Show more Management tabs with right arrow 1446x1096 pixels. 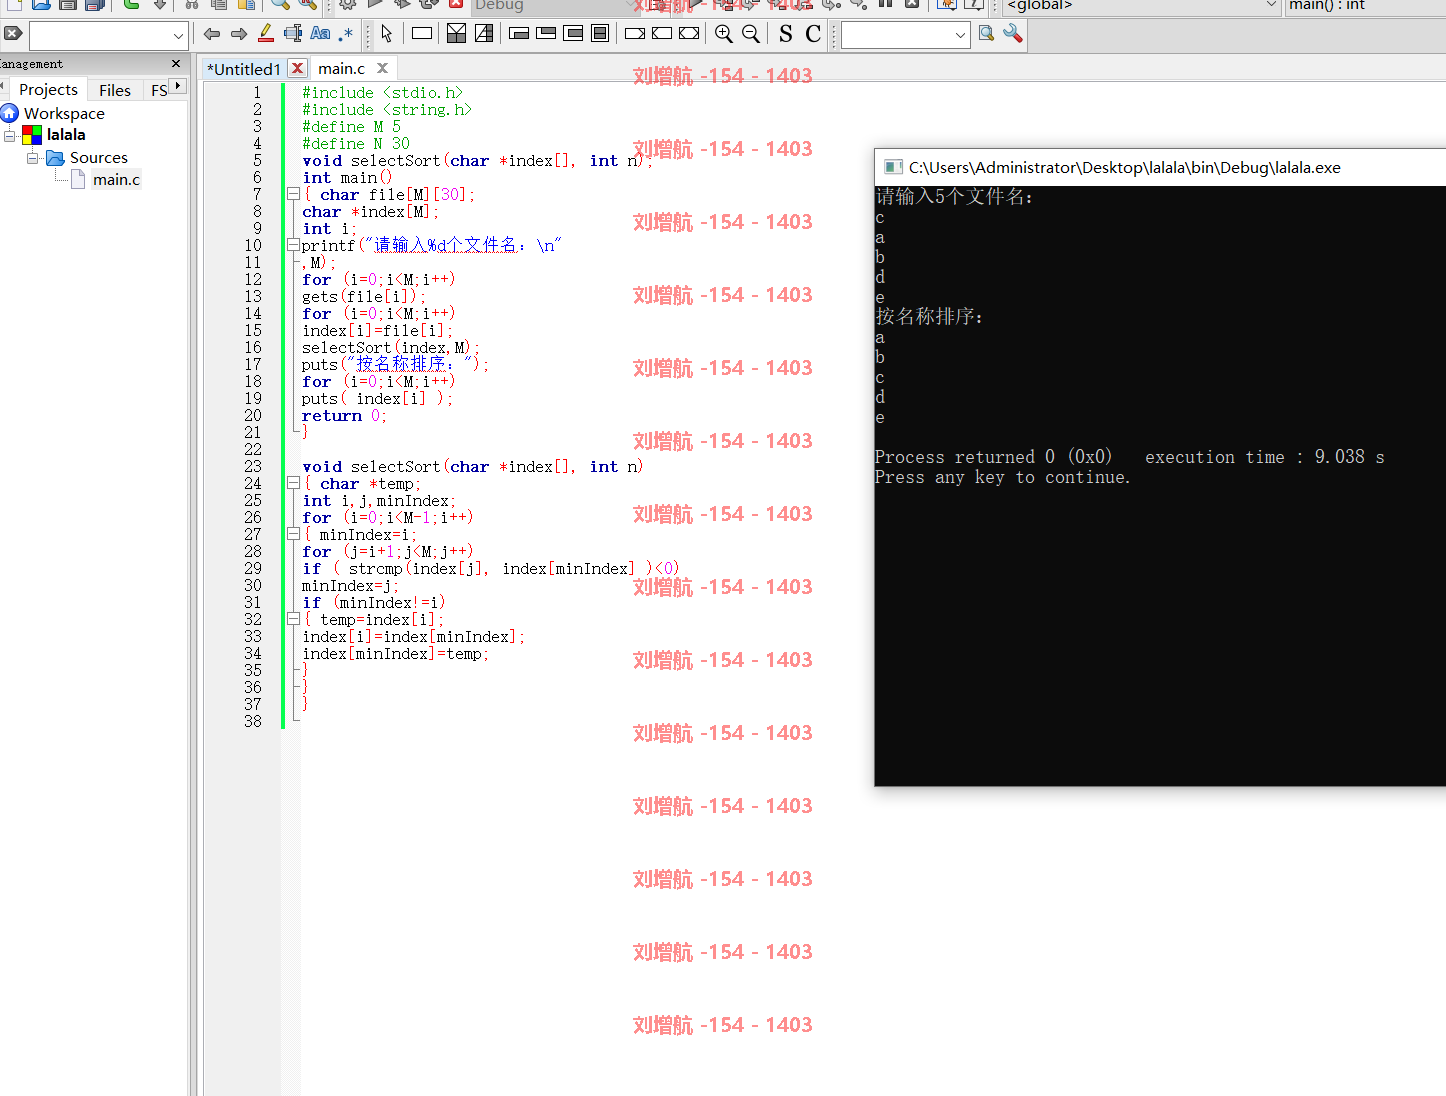tap(178, 86)
